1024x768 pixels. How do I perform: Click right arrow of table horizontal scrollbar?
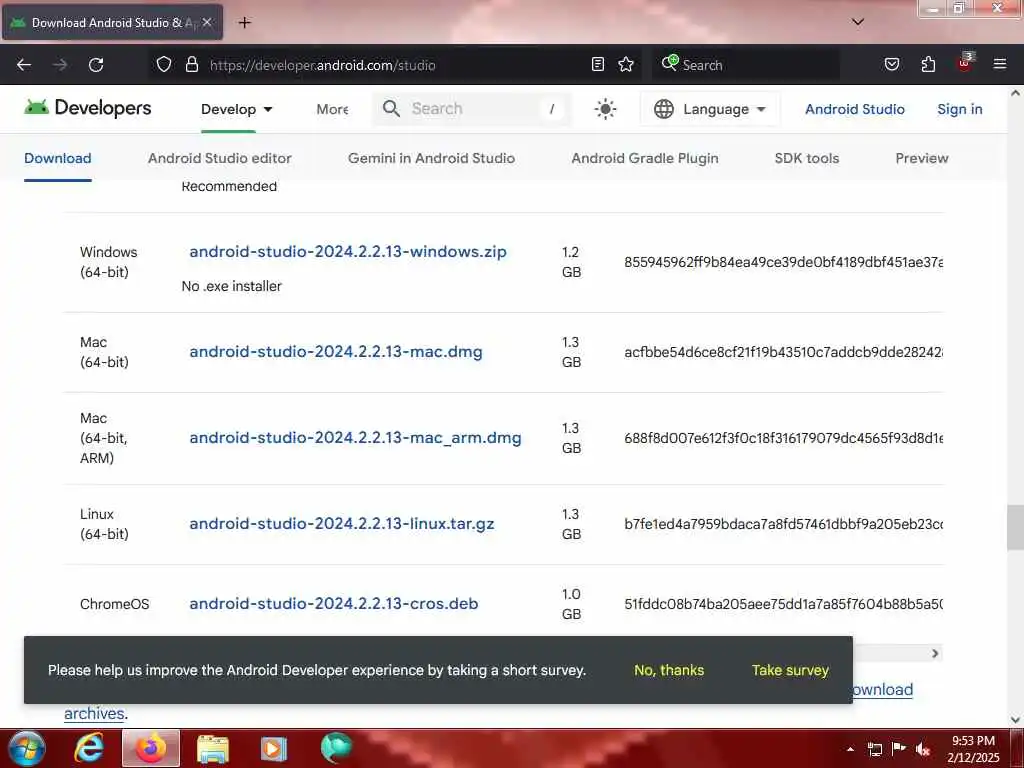935,653
